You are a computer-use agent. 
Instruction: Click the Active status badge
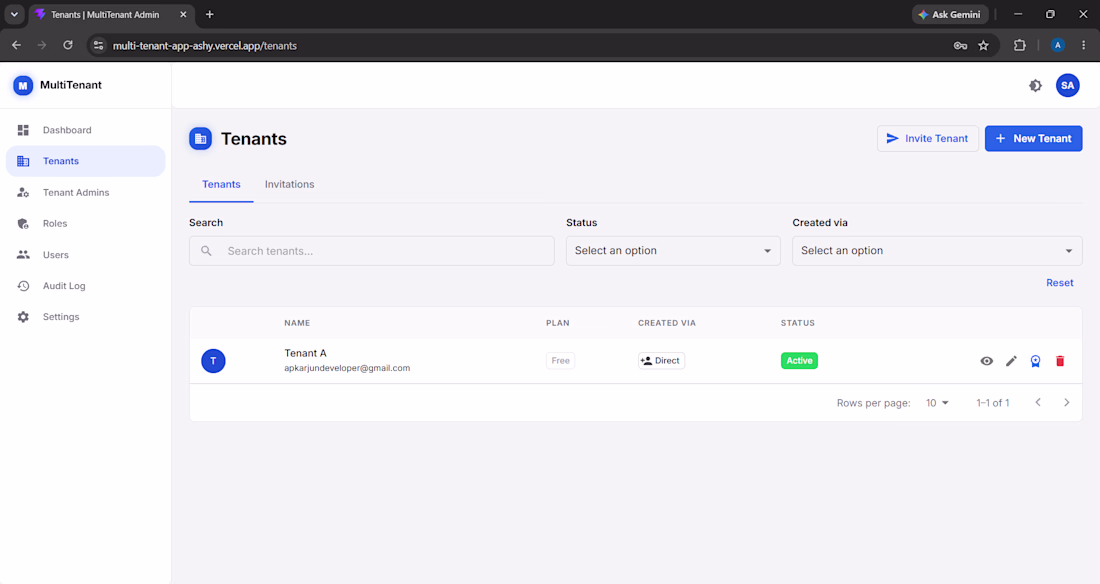tap(799, 361)
